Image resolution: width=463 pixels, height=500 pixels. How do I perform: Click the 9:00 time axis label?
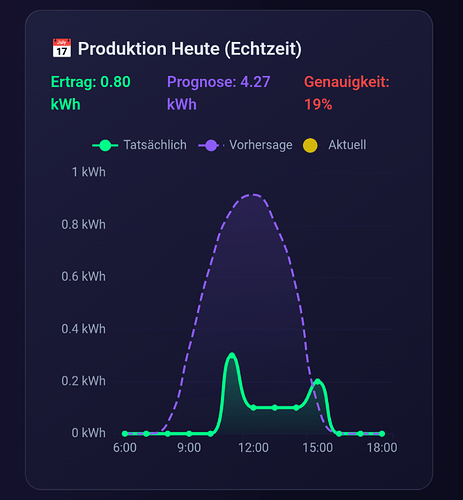point(189,448)
